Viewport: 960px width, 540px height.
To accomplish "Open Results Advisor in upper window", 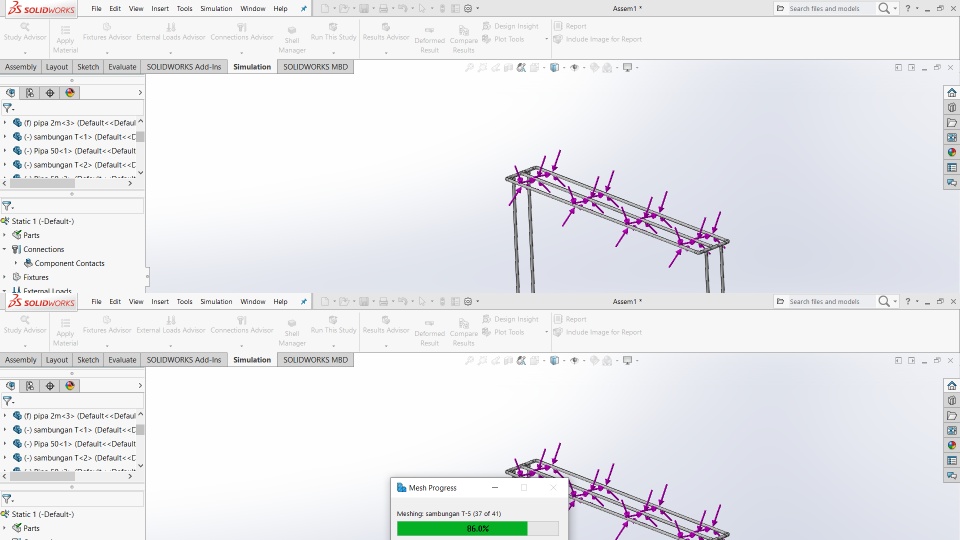I will tap(386, 32).
